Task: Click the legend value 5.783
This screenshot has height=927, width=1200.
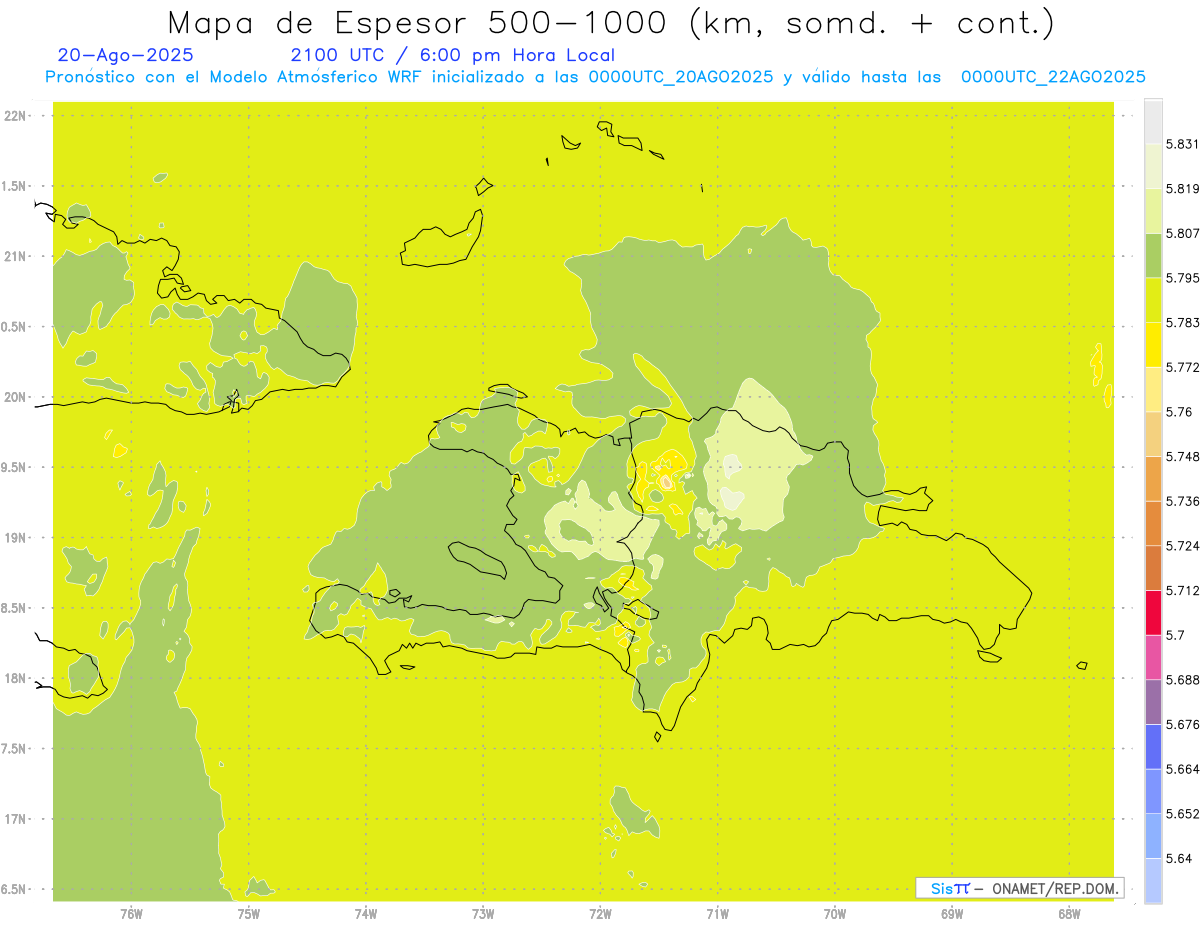Action: pos(1182,323)
